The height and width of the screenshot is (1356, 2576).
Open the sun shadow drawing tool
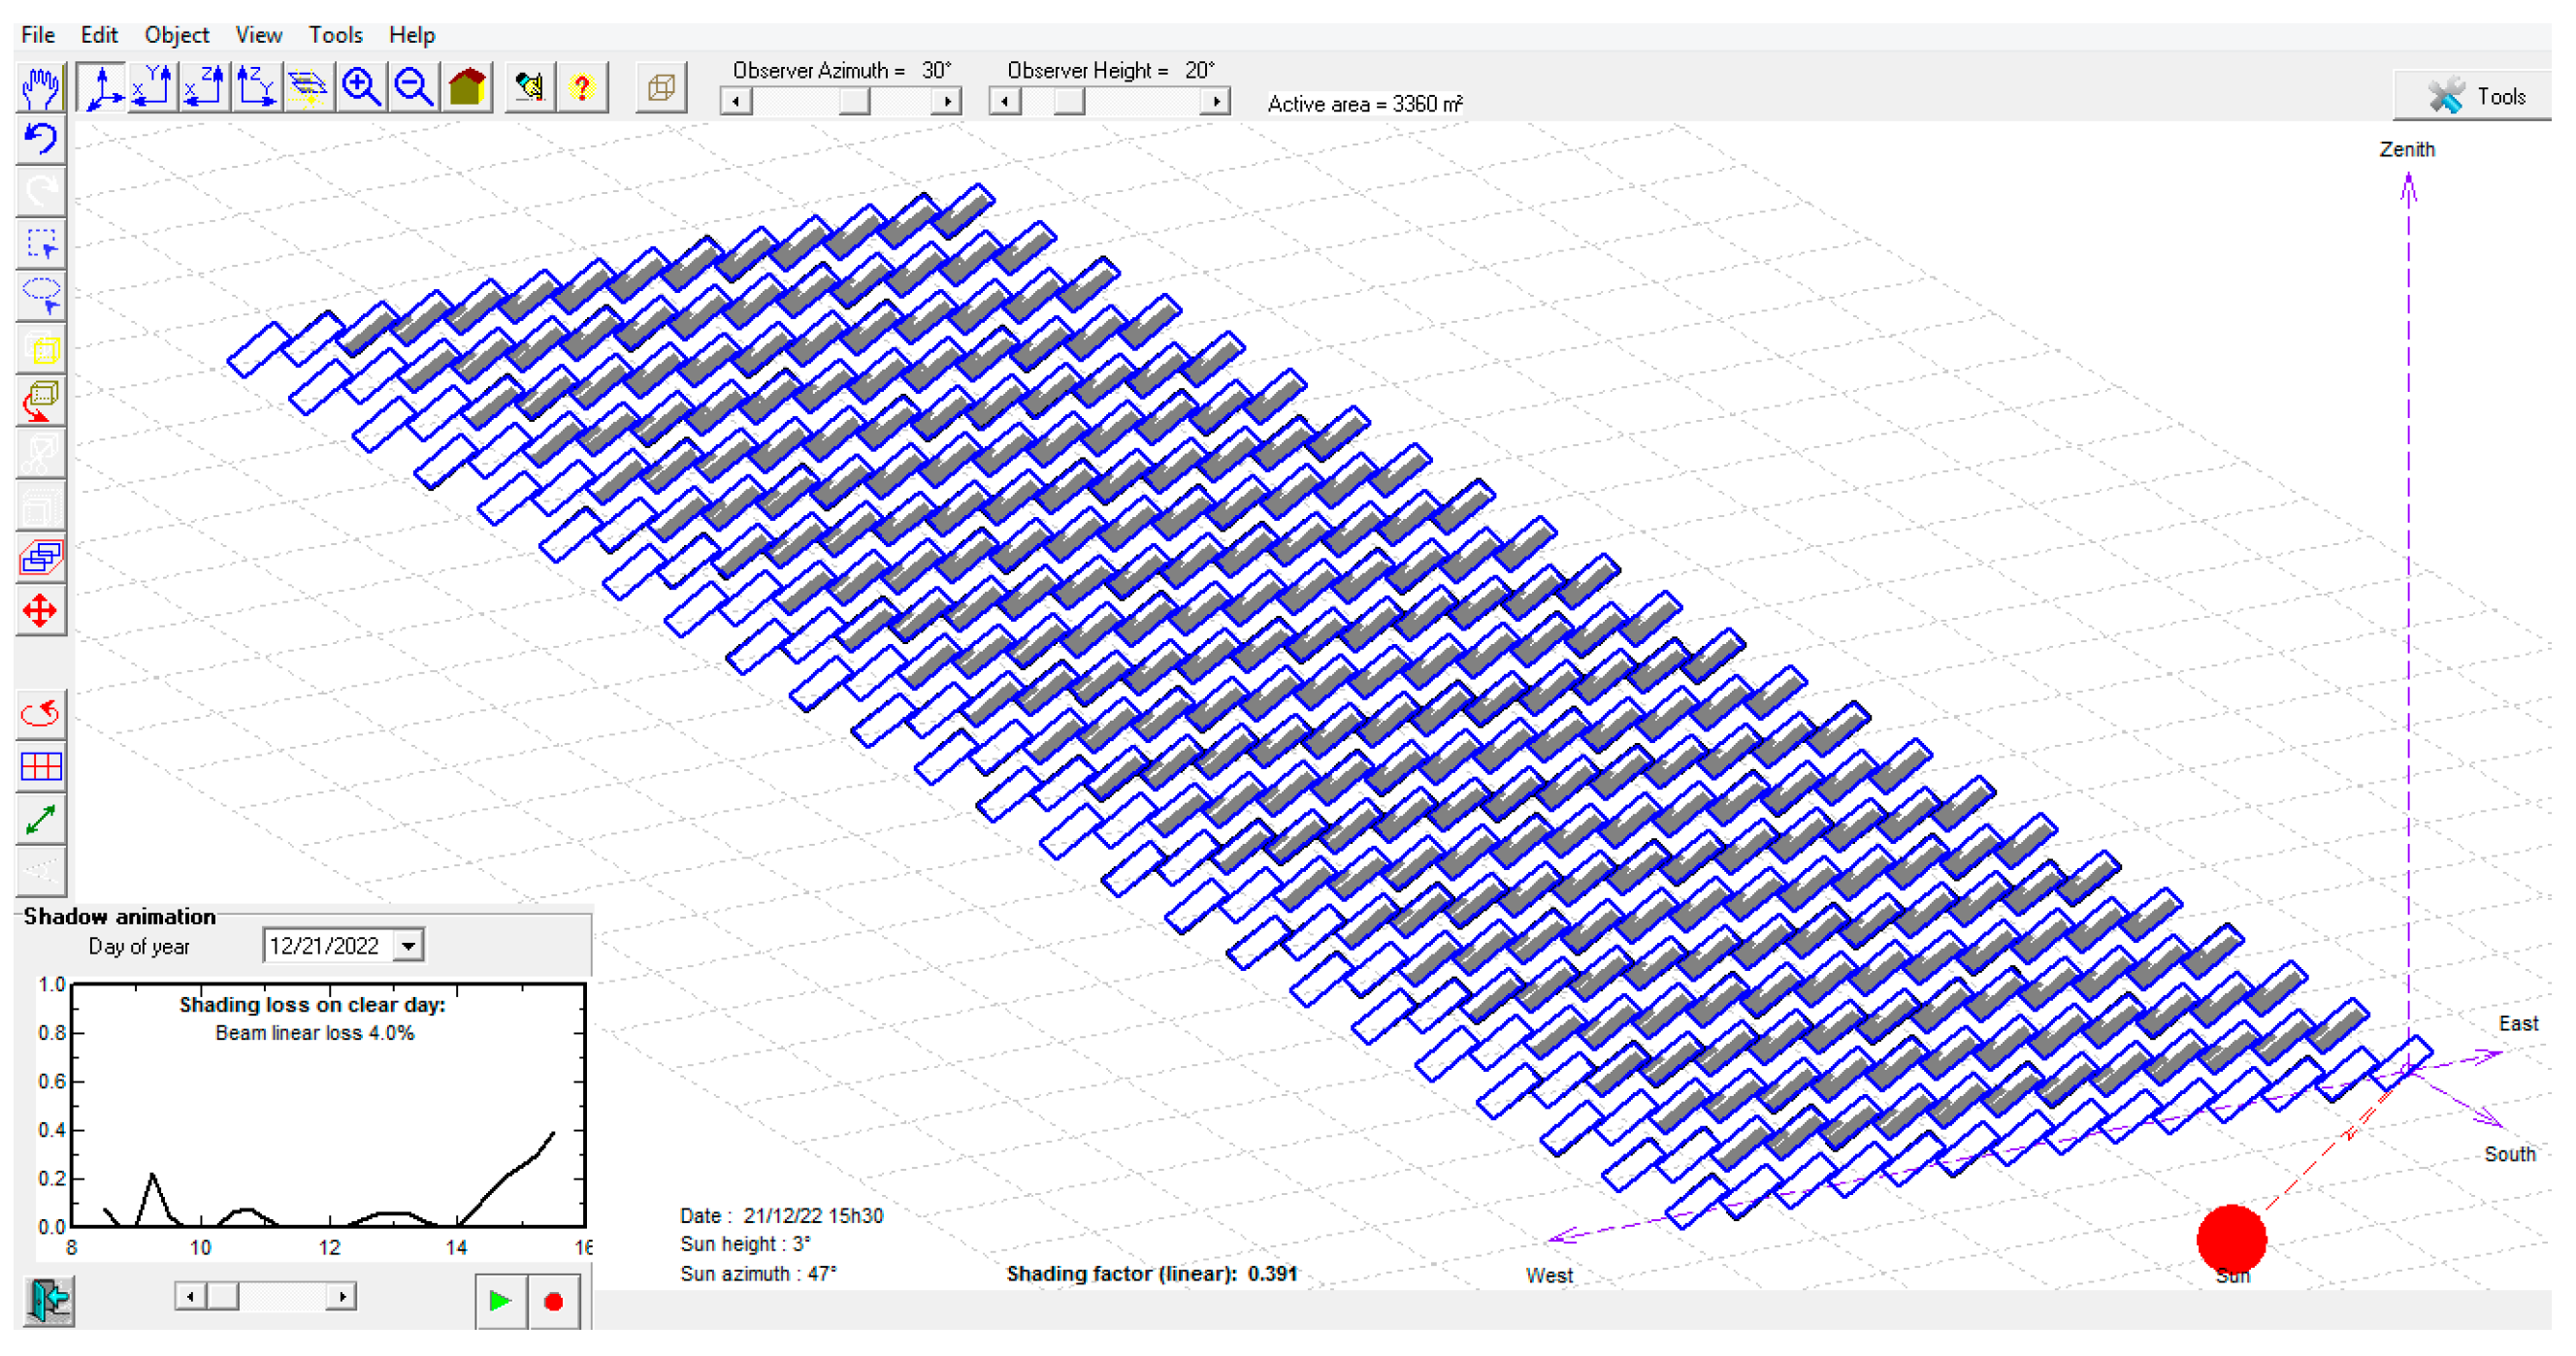tap(308, 88)
